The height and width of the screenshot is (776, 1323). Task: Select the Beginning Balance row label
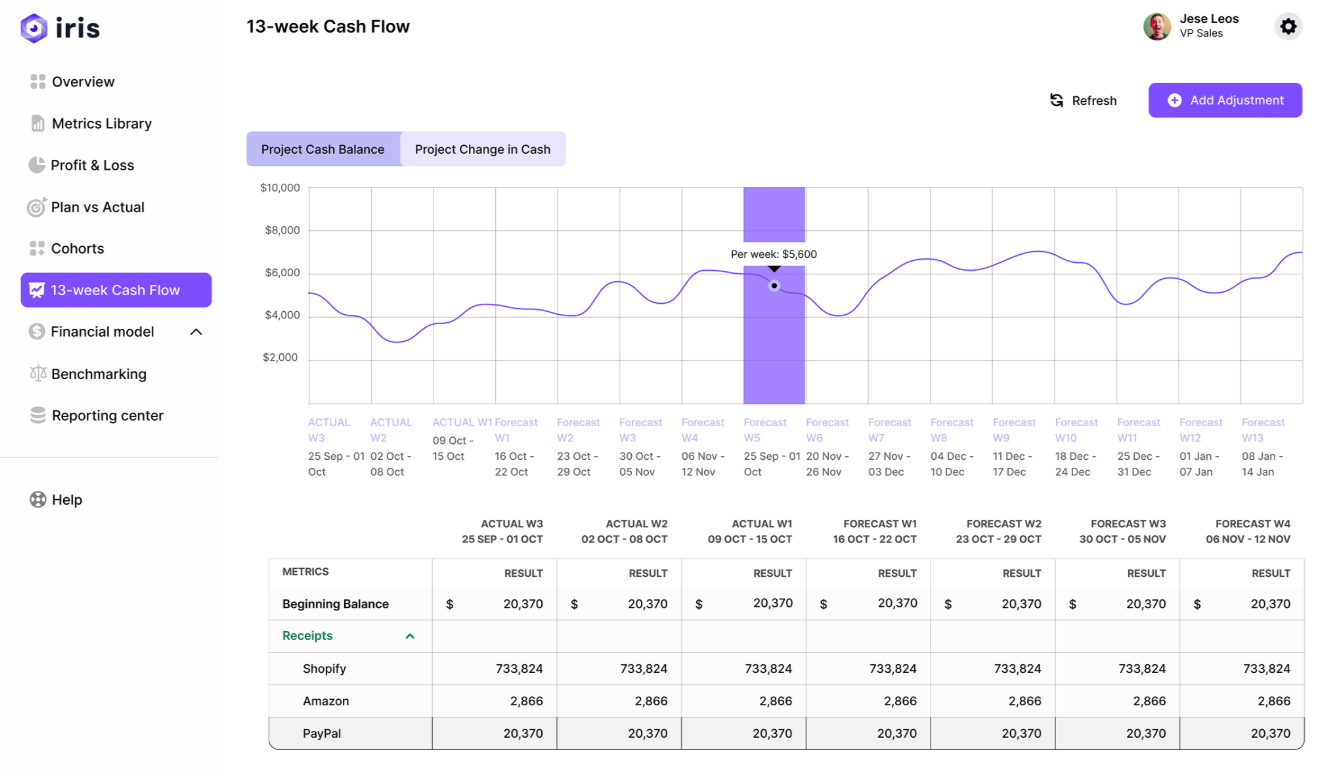click(x=336, y=604)
